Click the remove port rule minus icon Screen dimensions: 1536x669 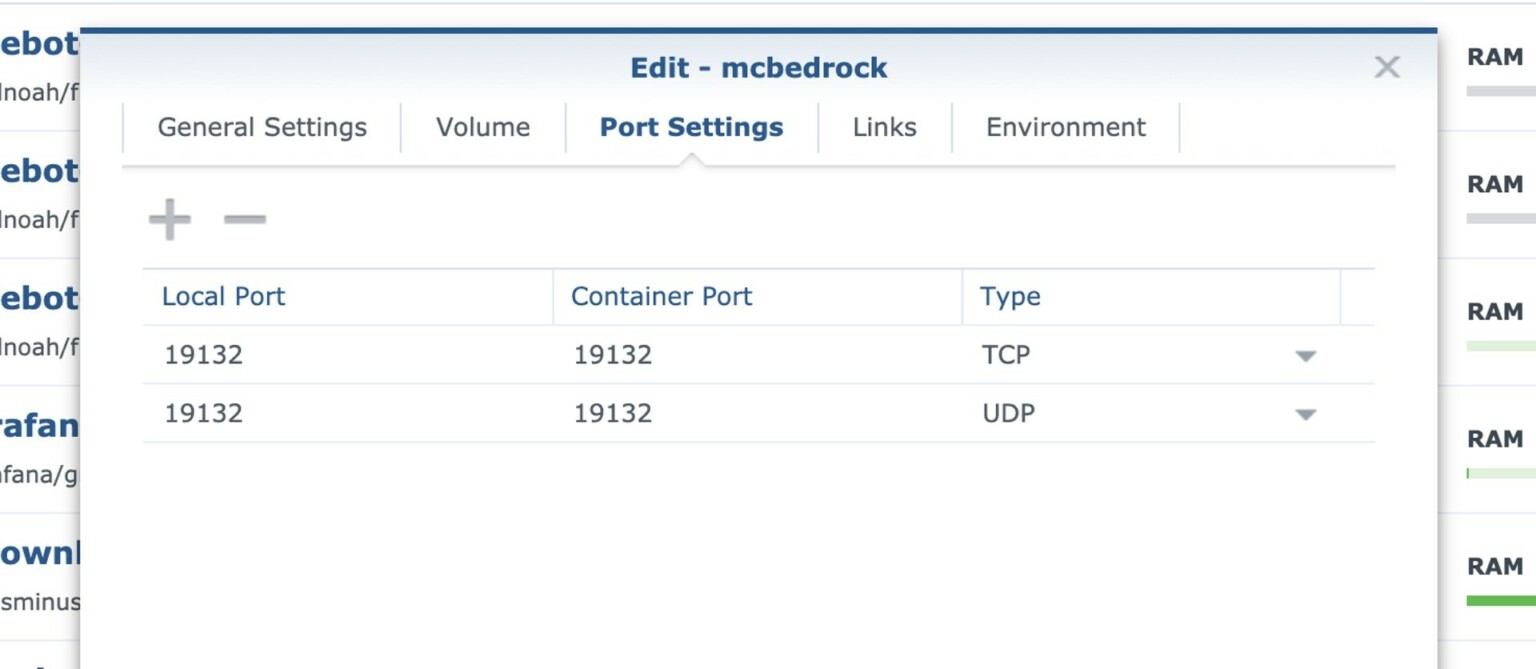tap(243, 220)
